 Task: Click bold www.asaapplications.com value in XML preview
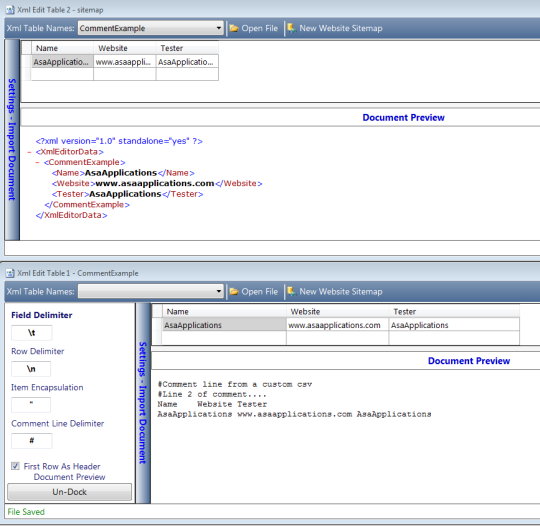click(x=155, y=183)
